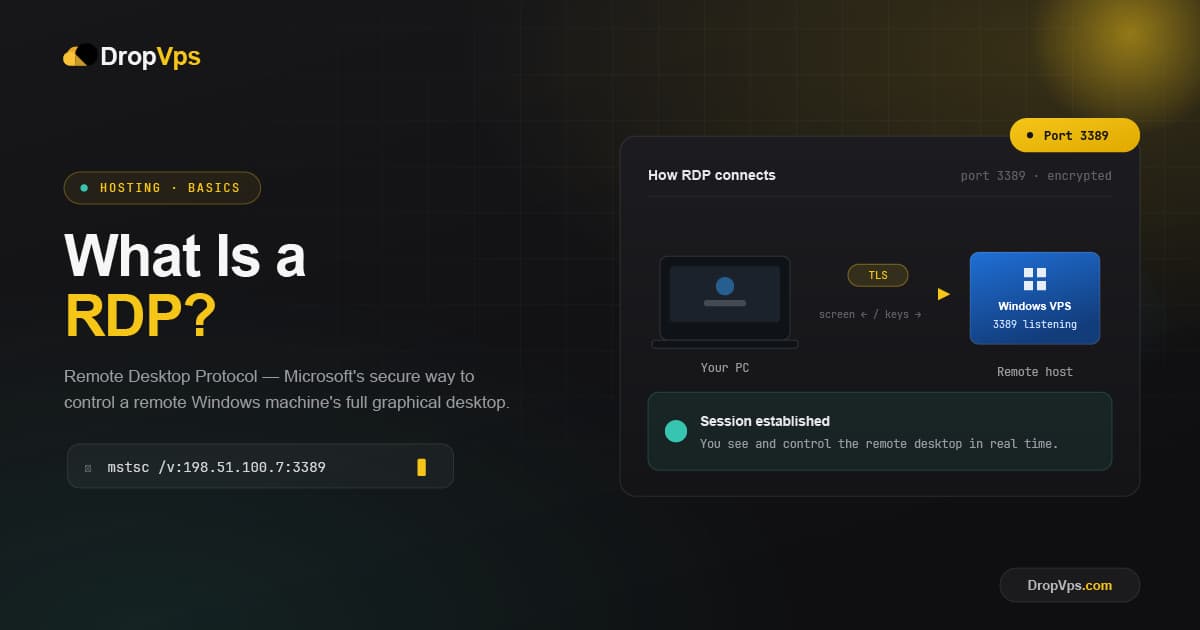Click the "Session established" title
This screenshot has height=630, width=1200.
tap(765, 421)
